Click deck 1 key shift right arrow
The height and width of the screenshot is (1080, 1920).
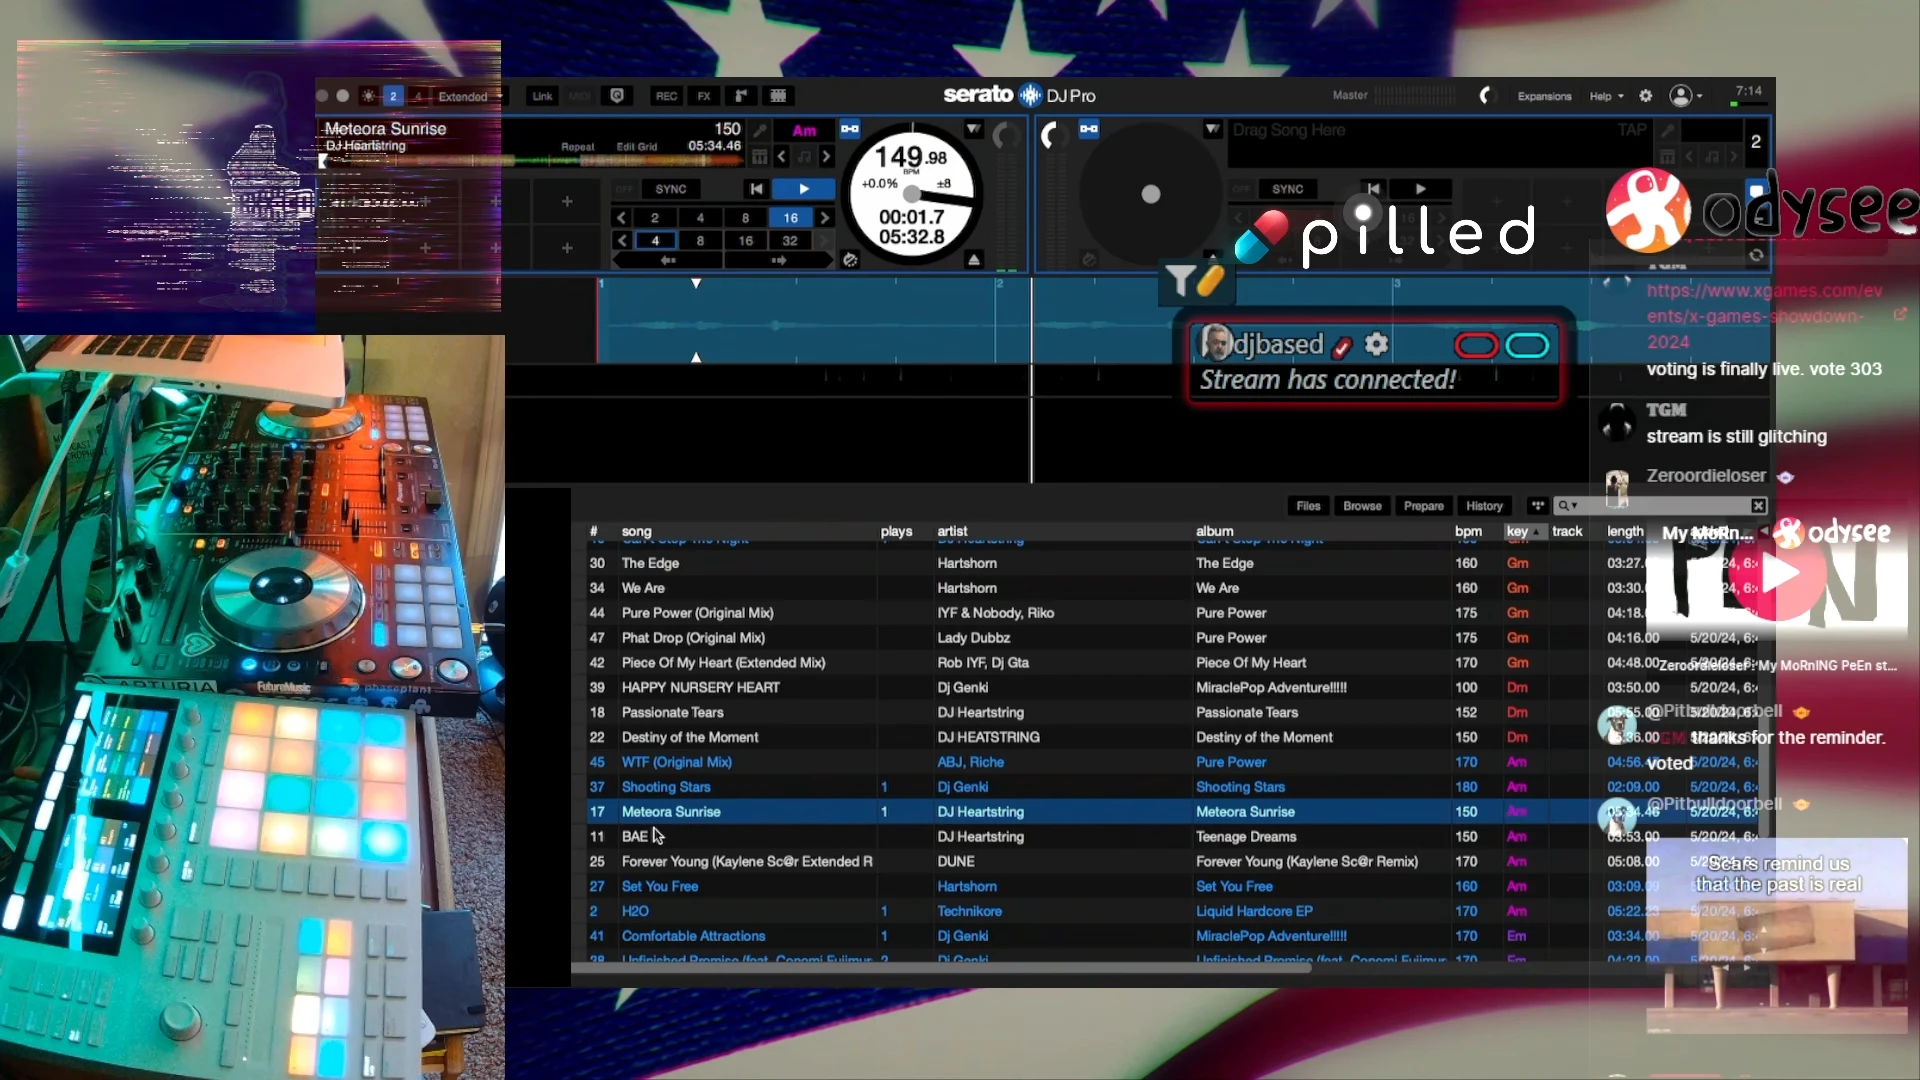826,157
